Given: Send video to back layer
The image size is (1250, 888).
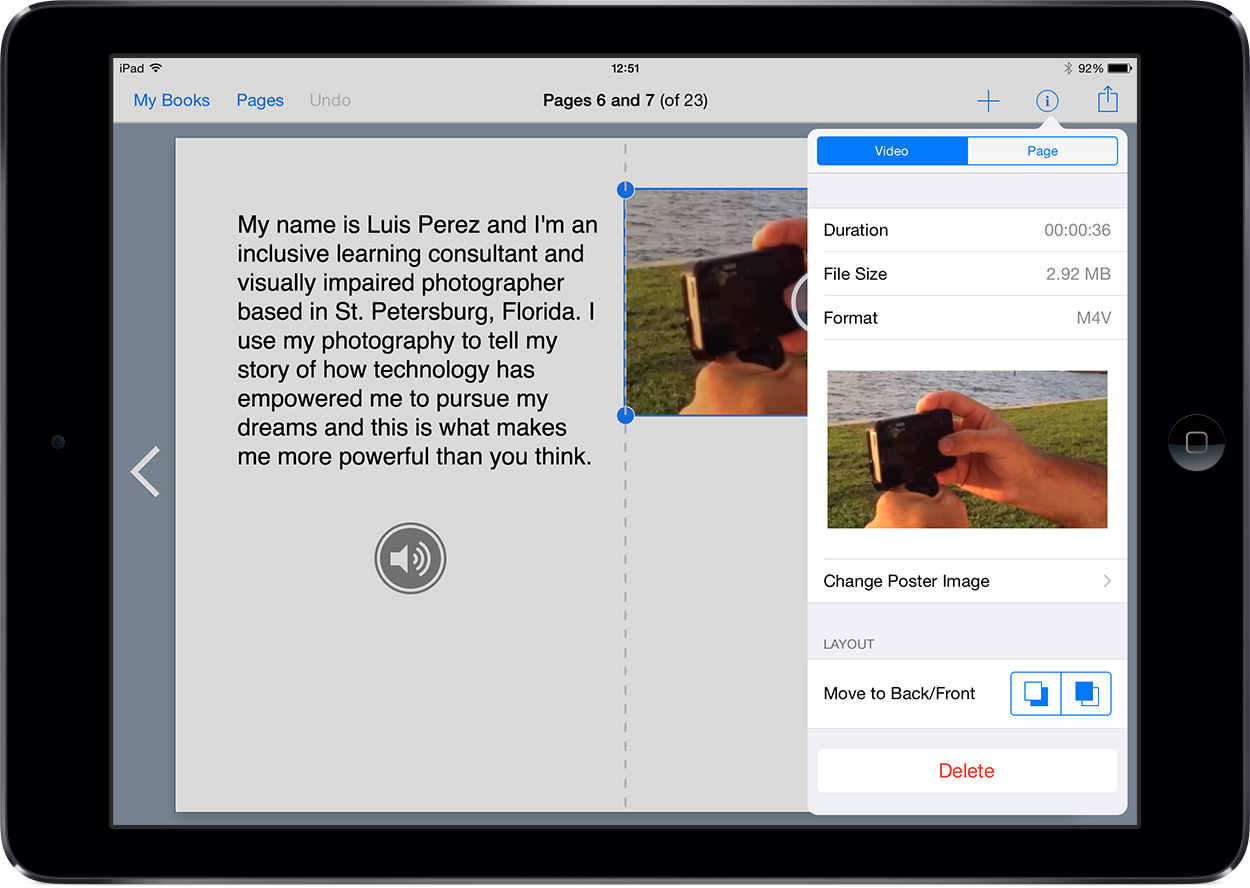Looking at the screenshot, I should click(1036, 693).
